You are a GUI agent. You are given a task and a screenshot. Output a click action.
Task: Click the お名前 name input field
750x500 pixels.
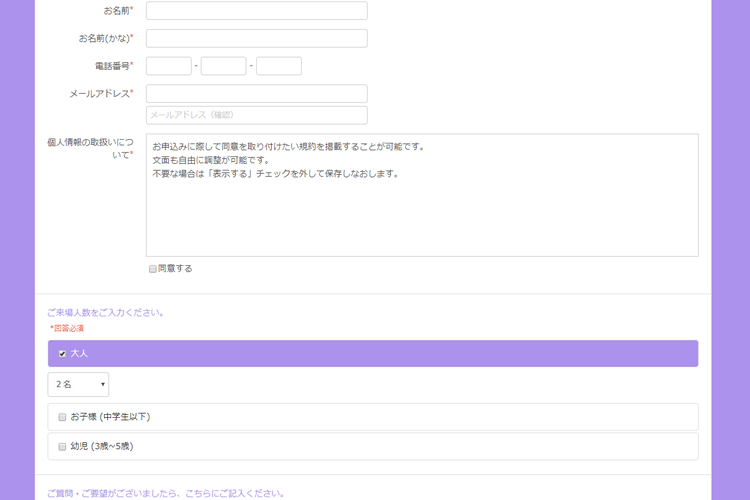256,11
